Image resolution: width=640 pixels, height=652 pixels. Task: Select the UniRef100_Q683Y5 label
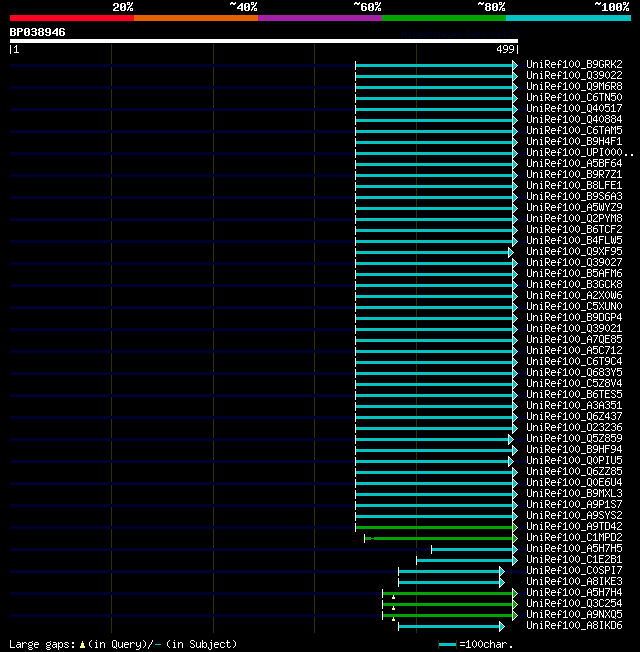[x=574, y=373]
